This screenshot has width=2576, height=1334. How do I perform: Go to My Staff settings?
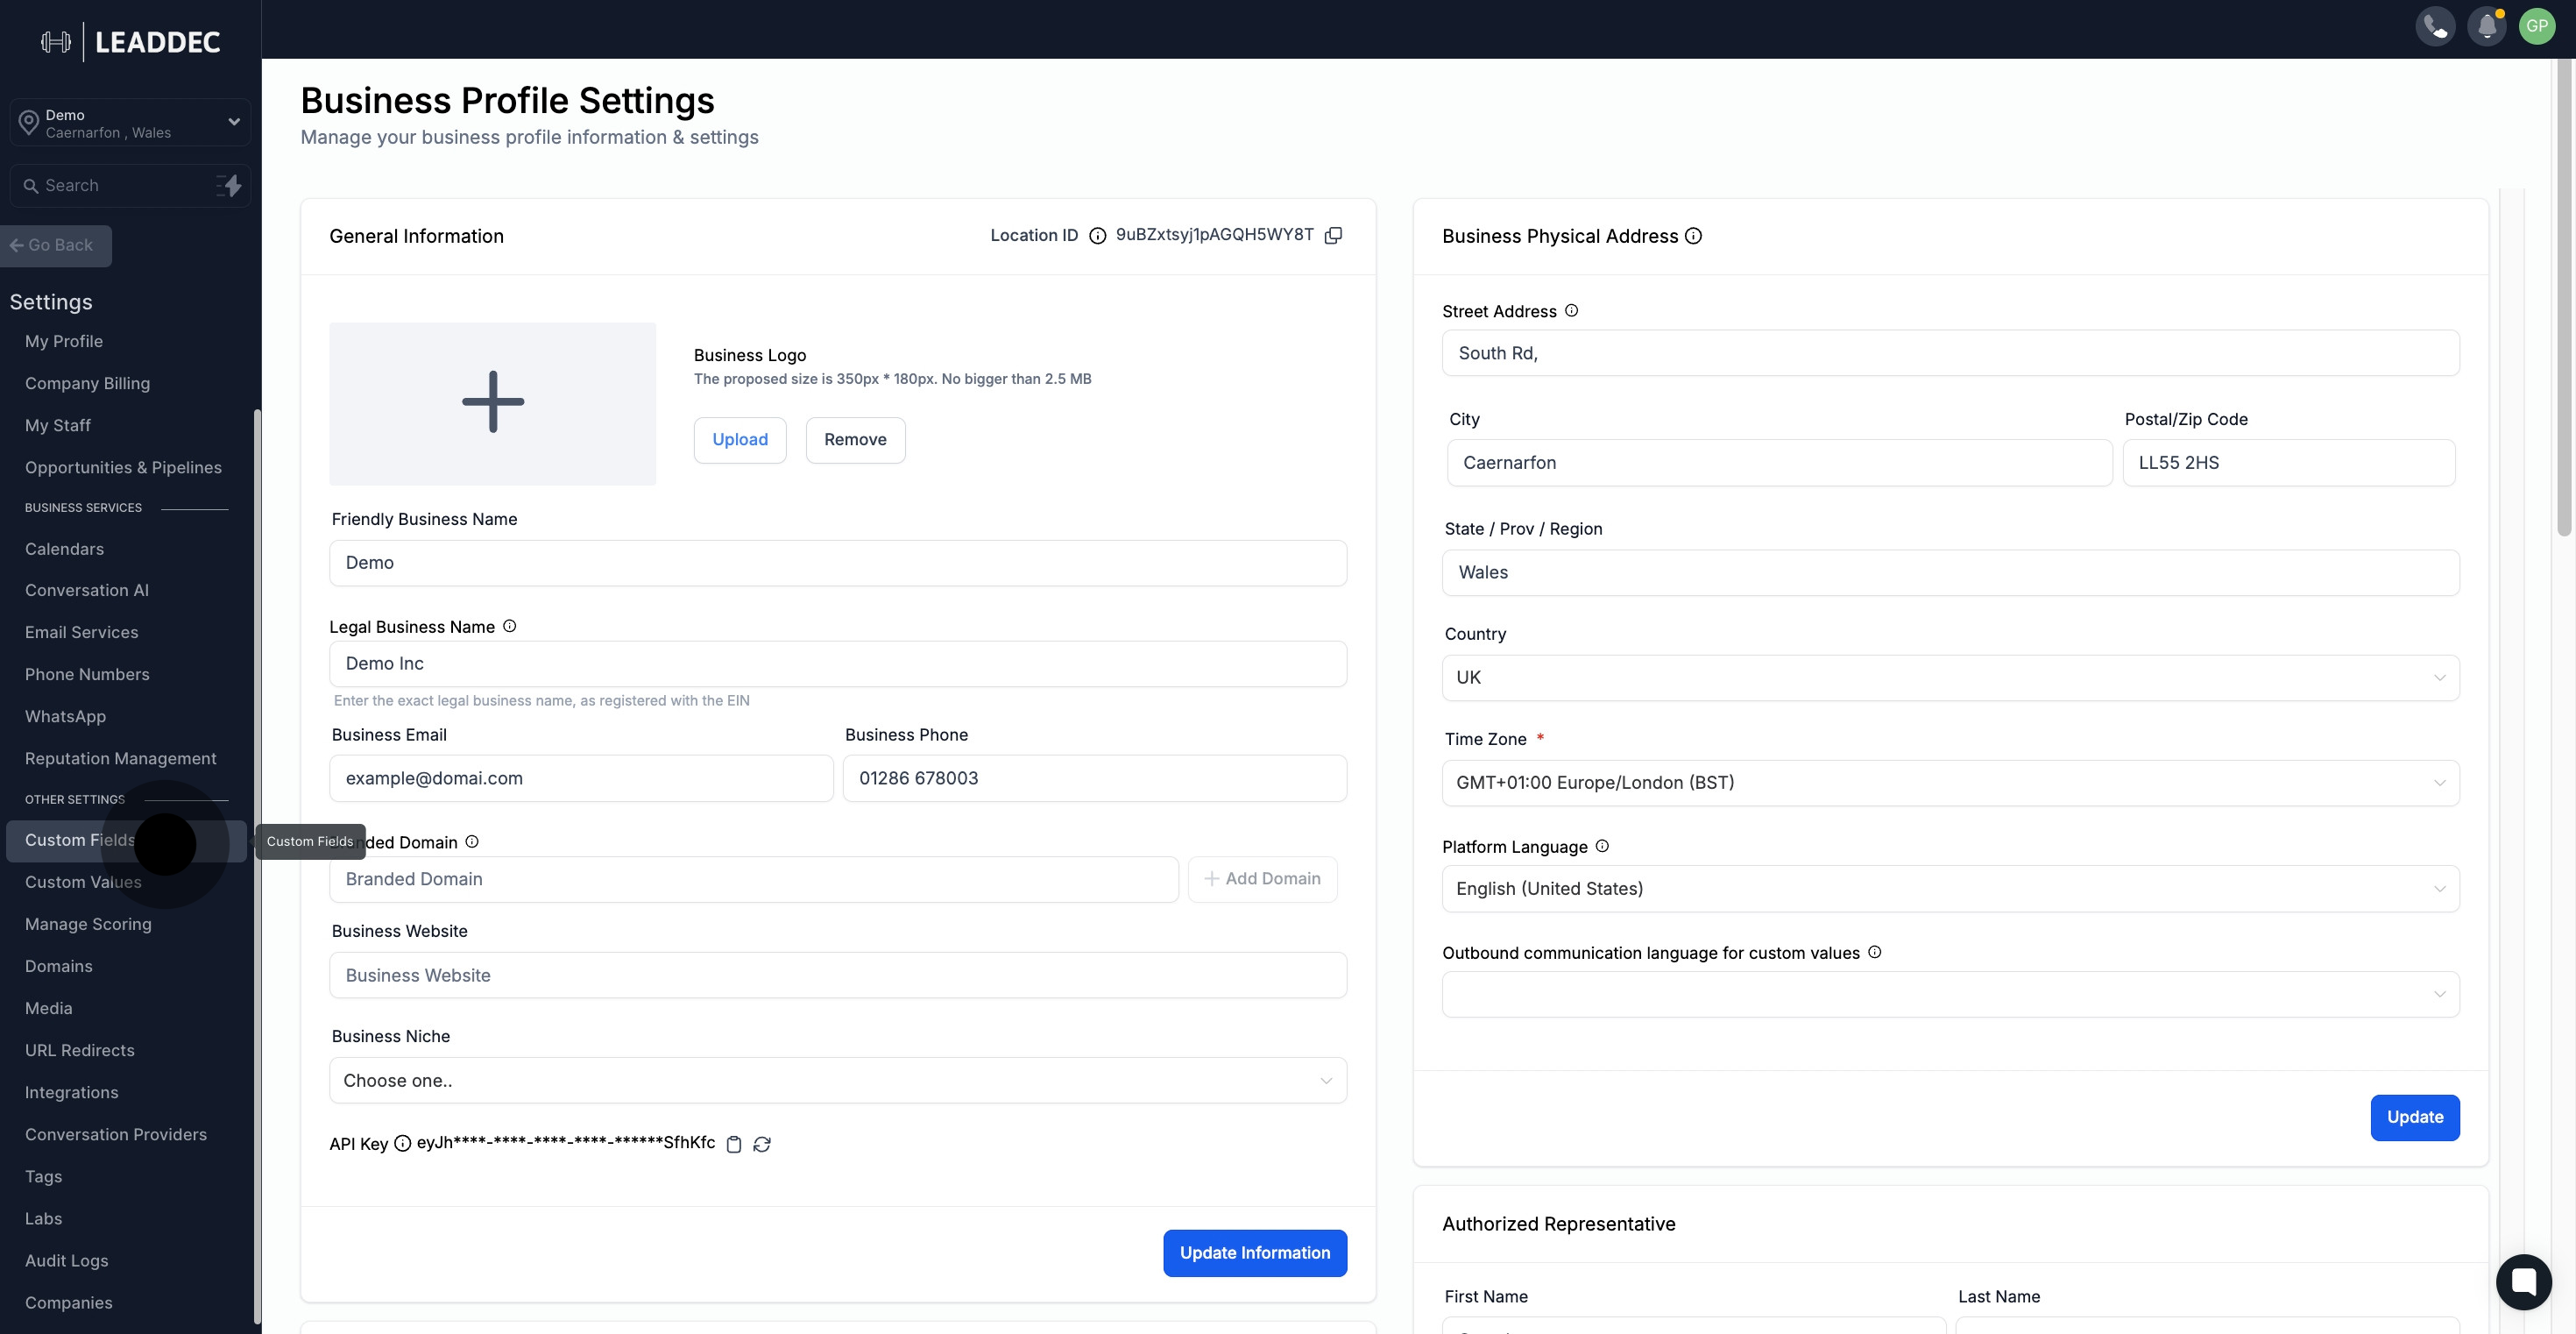[x=58, y=426]
